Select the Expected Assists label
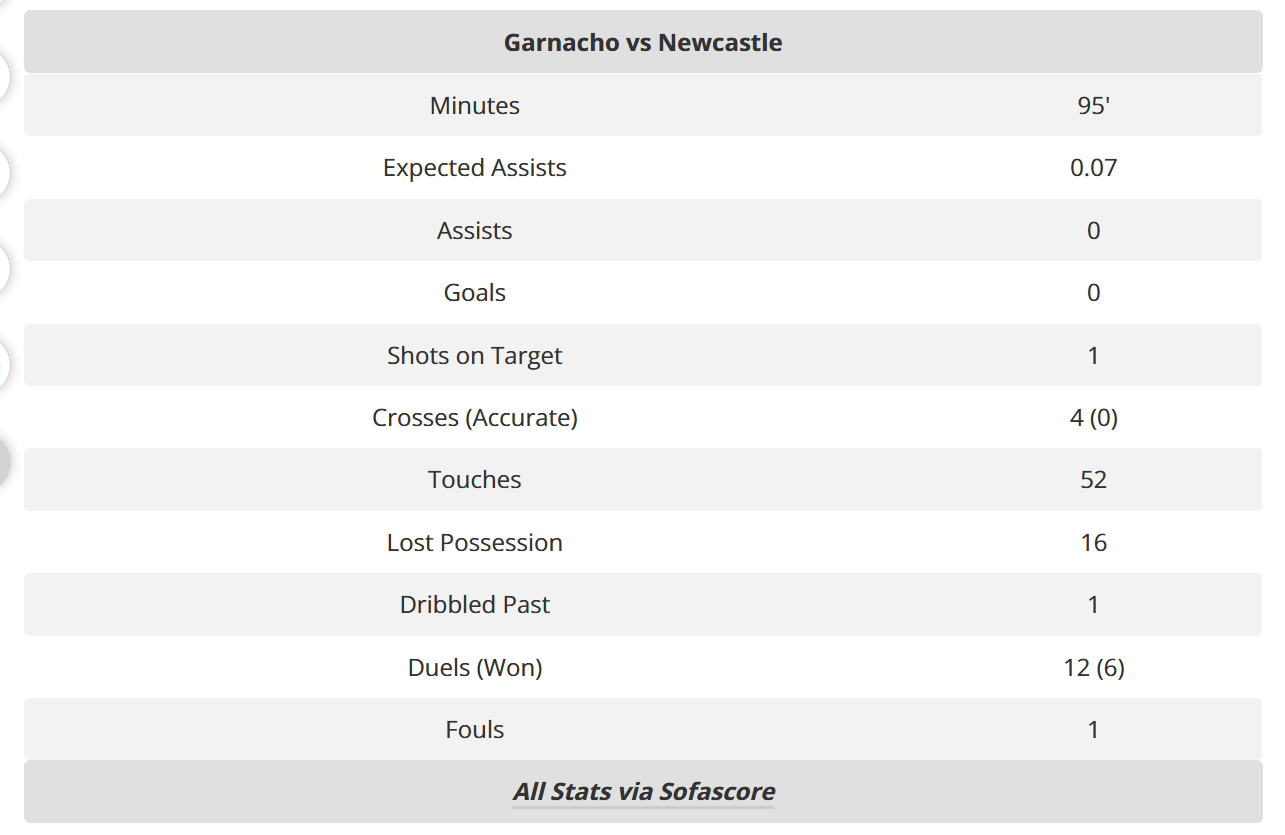The width and height of the screenshot is (1285, 835). (x=475, y=168)
